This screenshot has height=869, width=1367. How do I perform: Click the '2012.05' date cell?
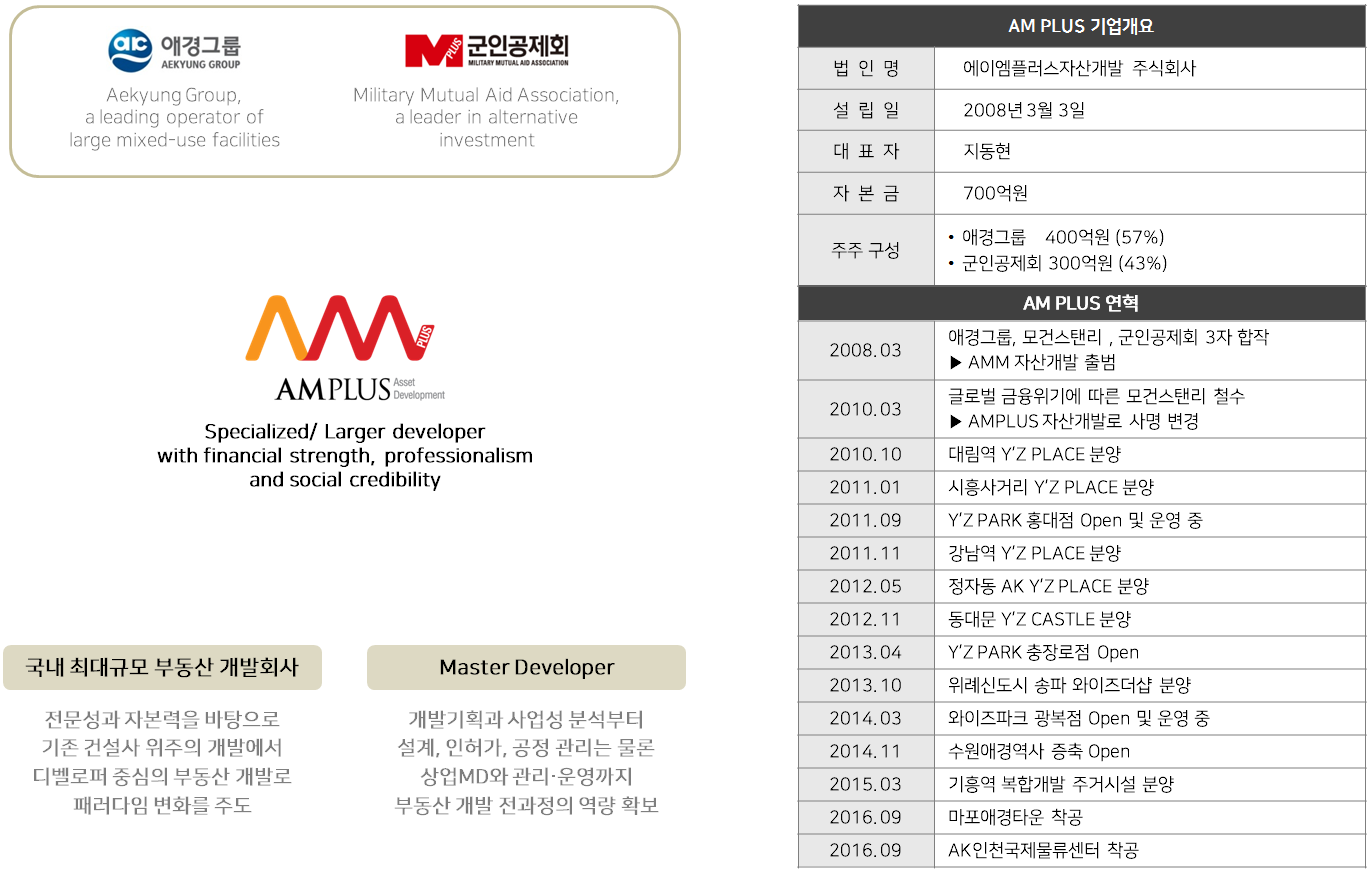(866, 586)
